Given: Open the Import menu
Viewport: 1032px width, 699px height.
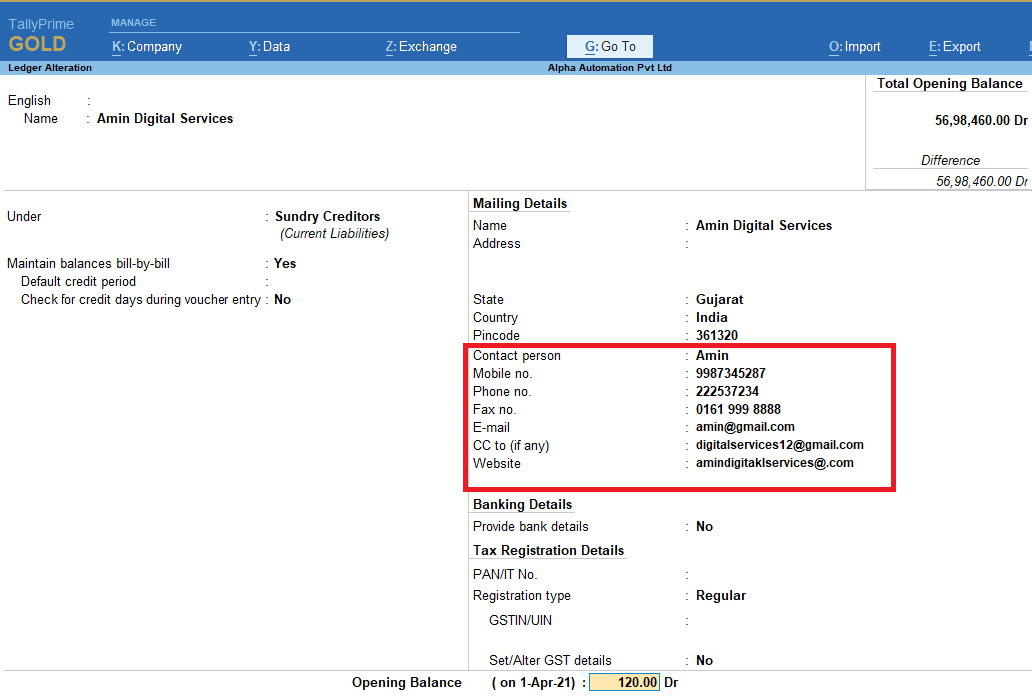Looking at the screenshot, I should pos(854,46).
